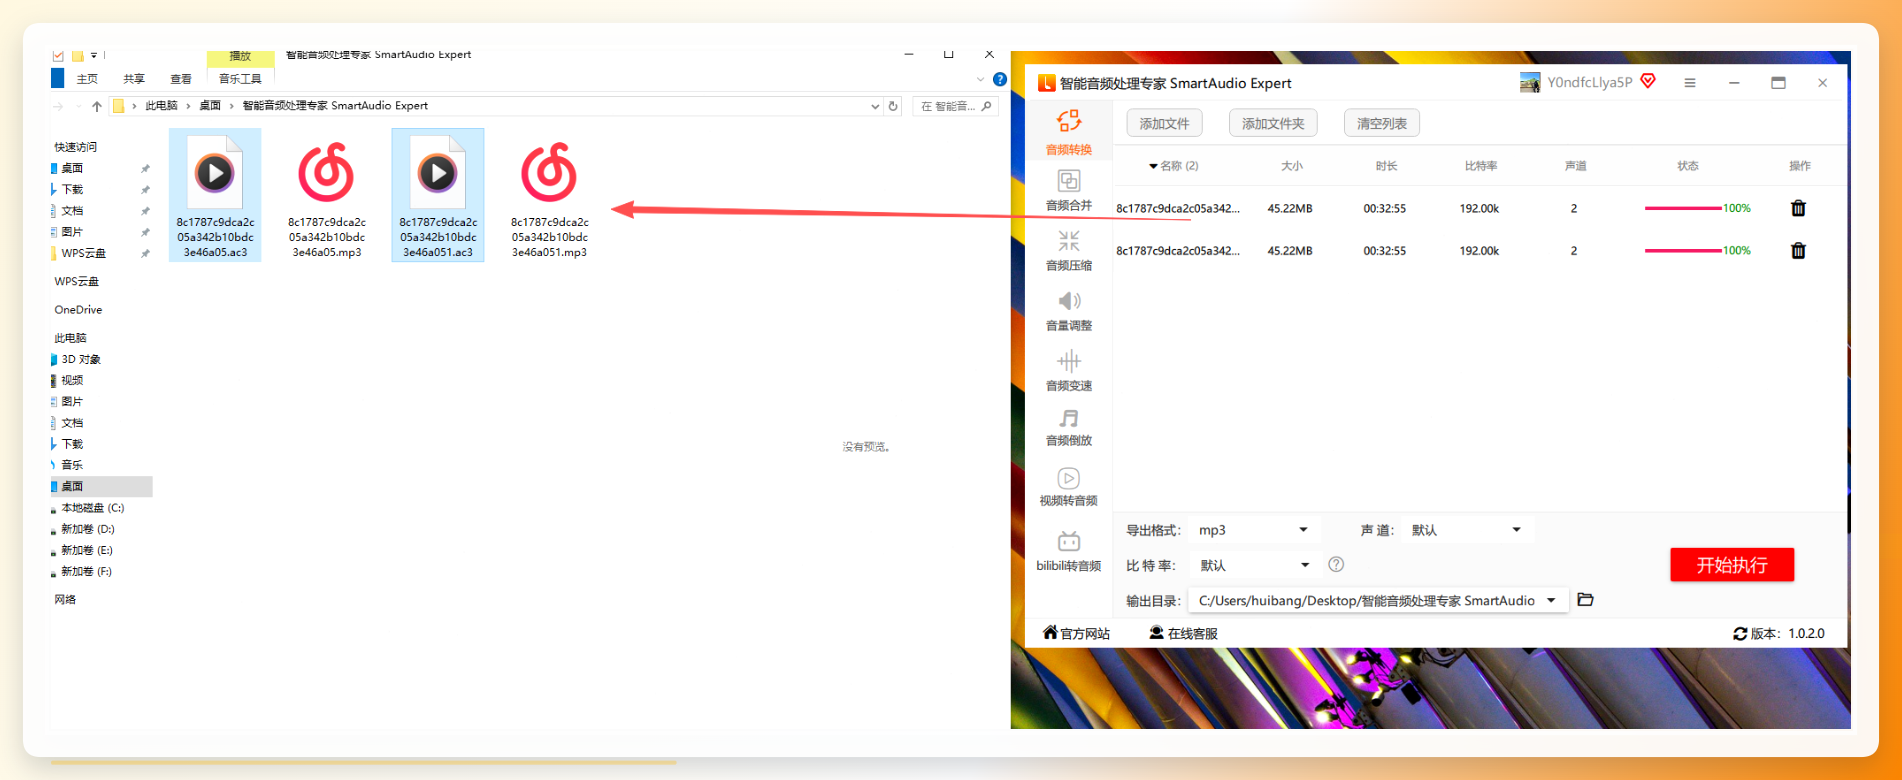Expand the 输出目录 output path dropdown
This screenshot has height=780, width=1902.
pyautogui.click(x=1551, y=600)
